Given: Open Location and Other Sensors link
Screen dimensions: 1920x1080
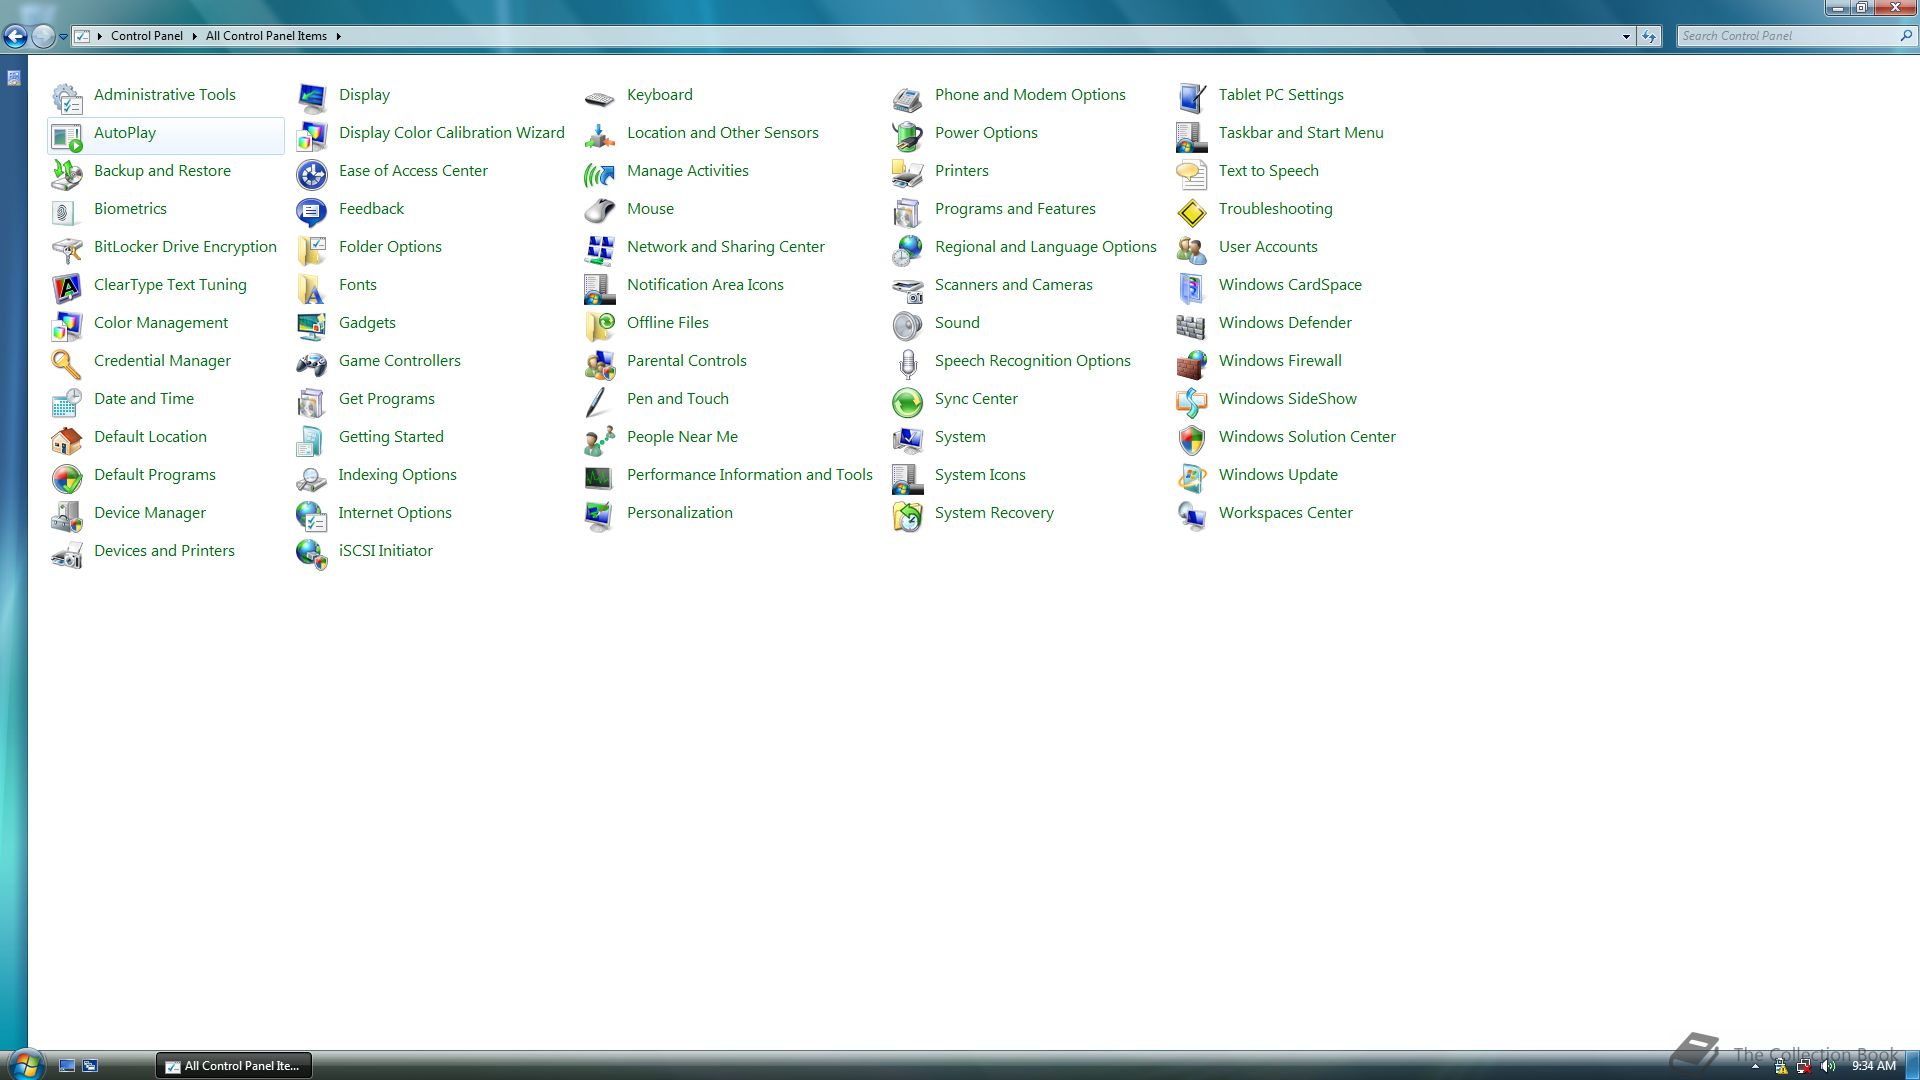Looking at the screenshot, I should pyautogui.click(x=723, y=132).
